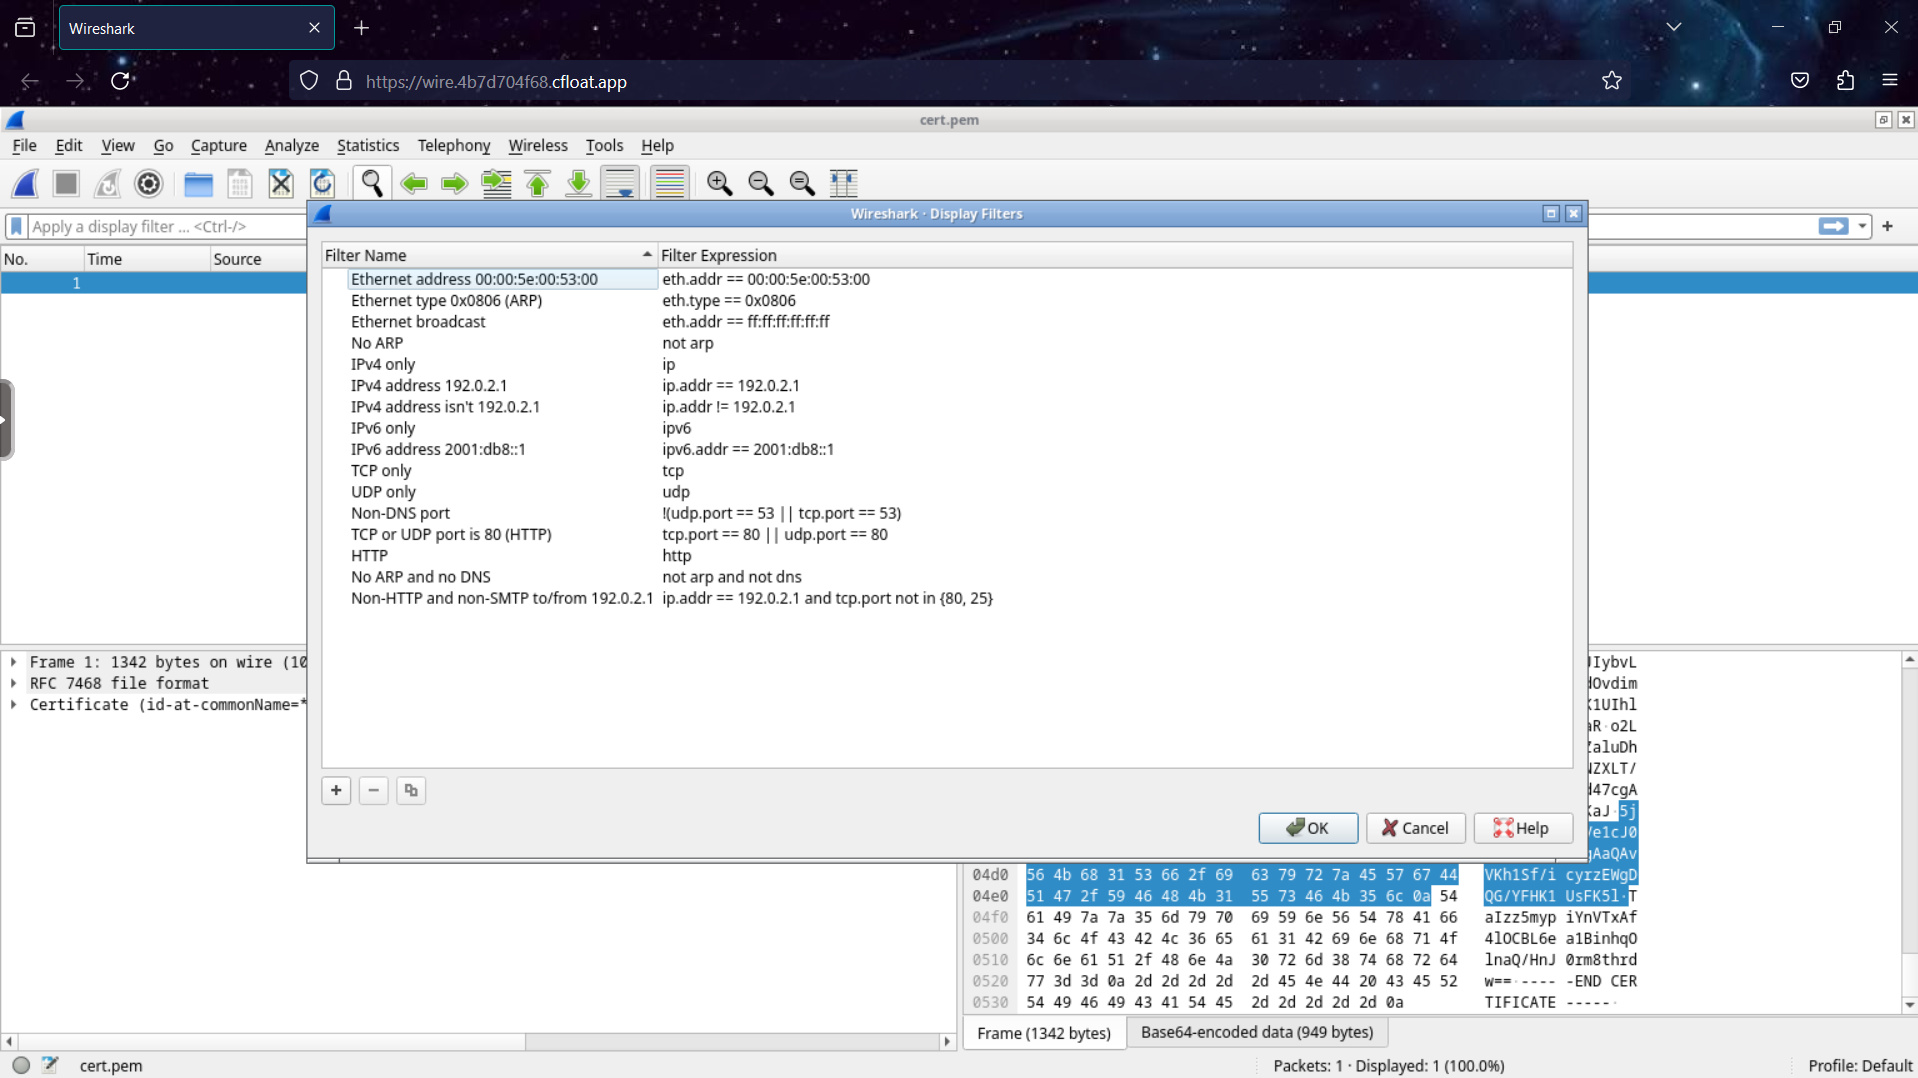1918x1078 pixels.
Task: Remove selected filter with the minus button
Action: tap(373, 791)
